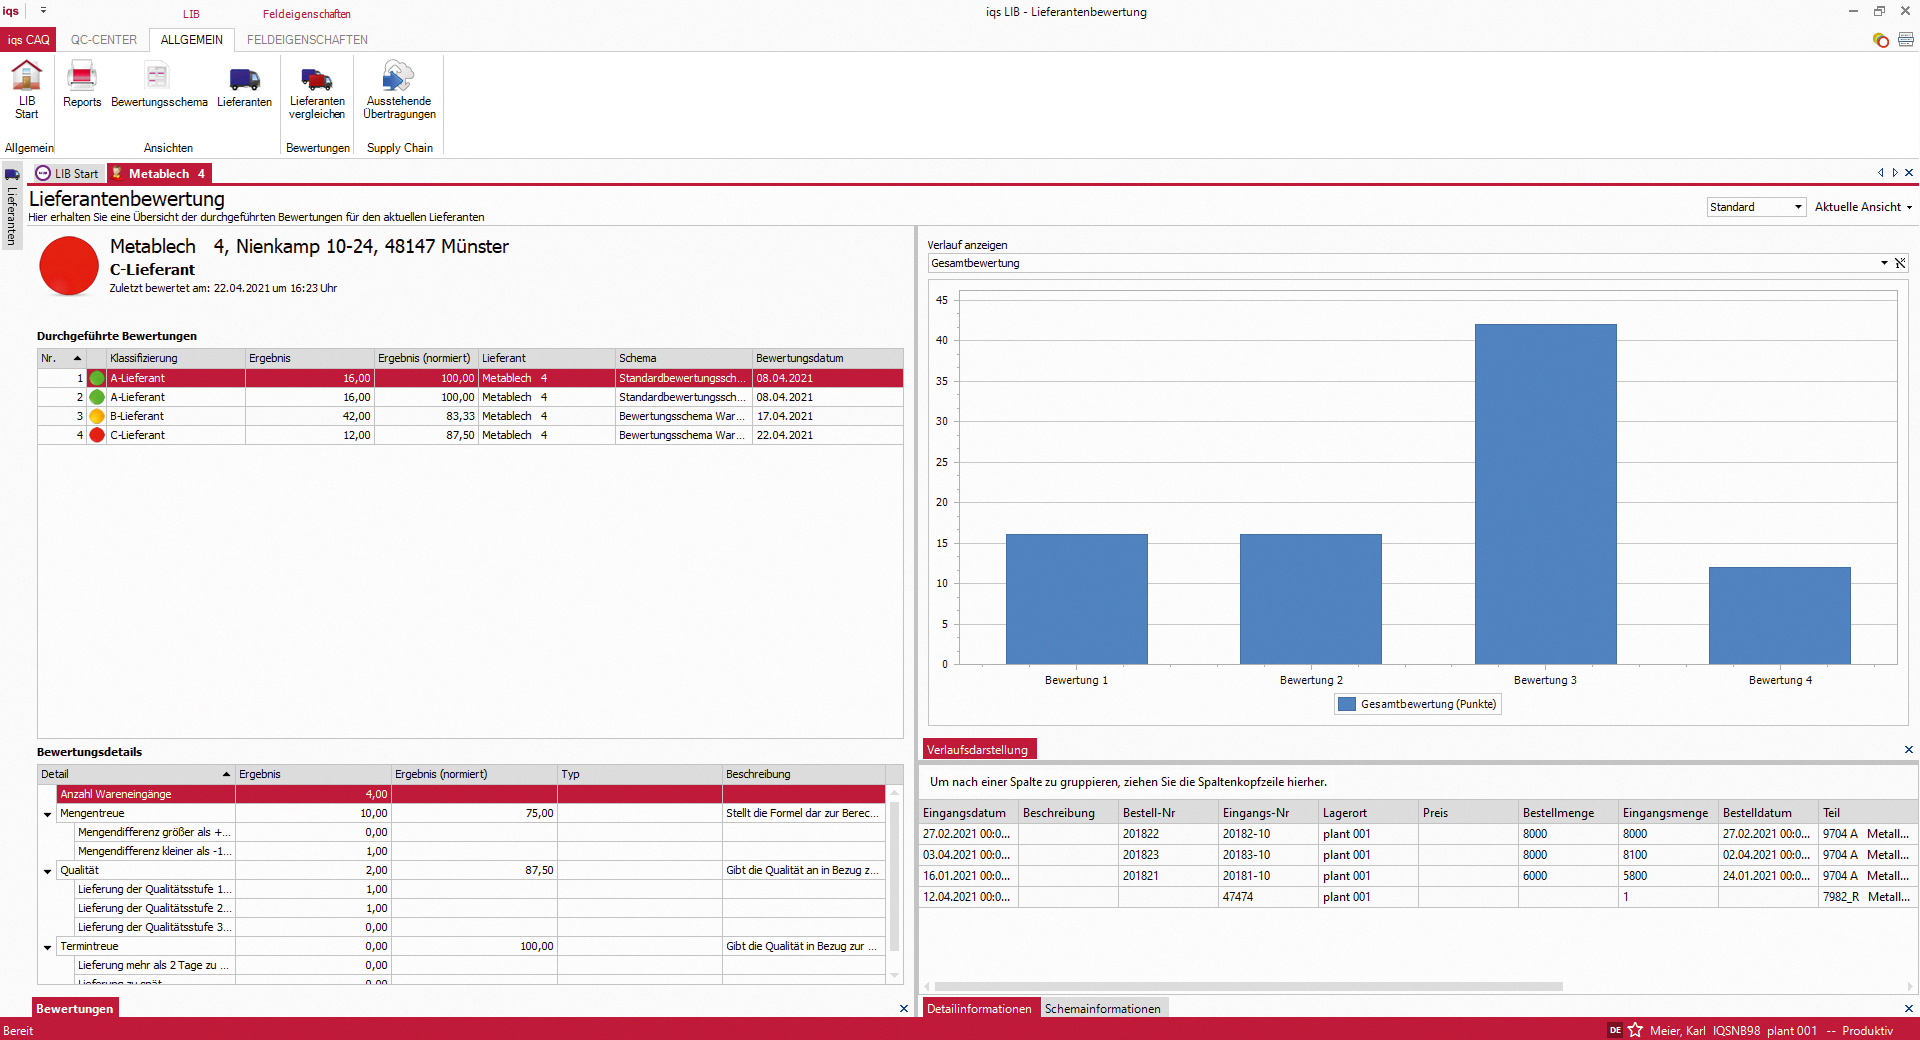
Task: Open the Standard view dropdown
Action: [x=1797, y=207]
